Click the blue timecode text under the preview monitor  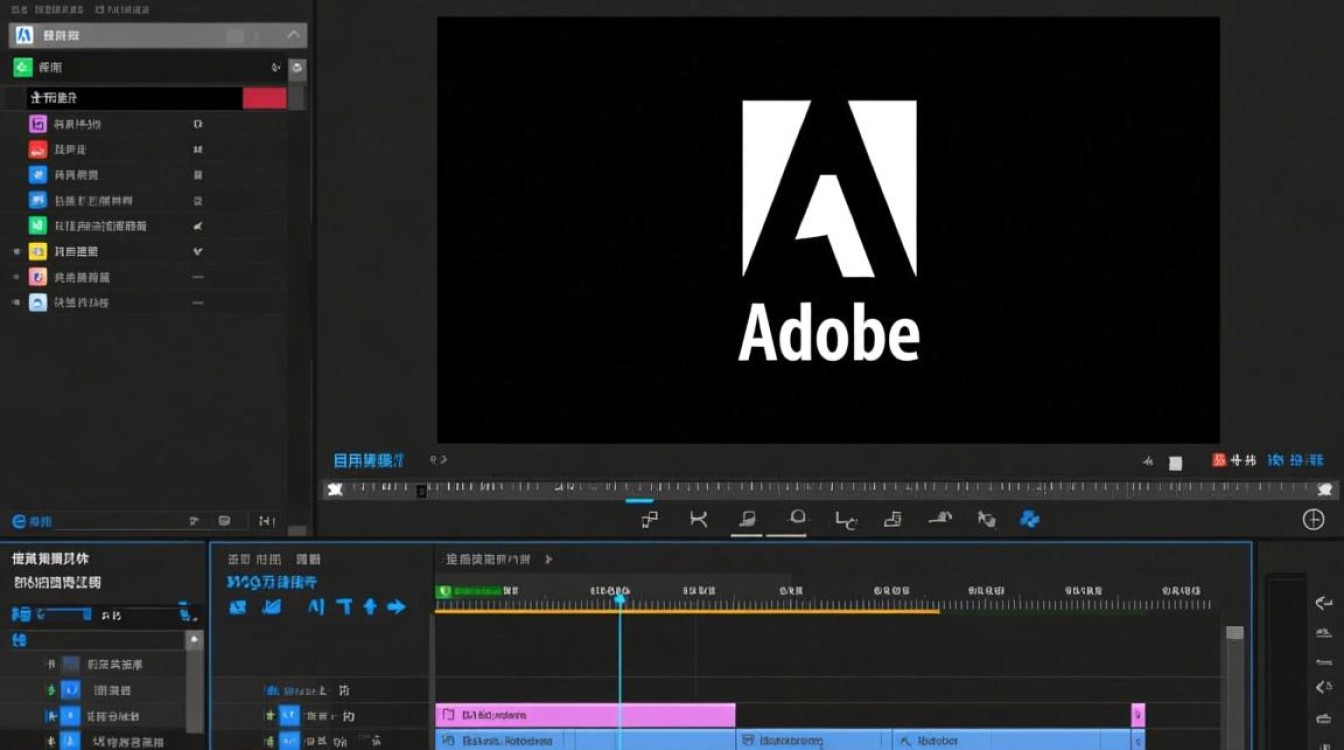(x=369, y=461)
